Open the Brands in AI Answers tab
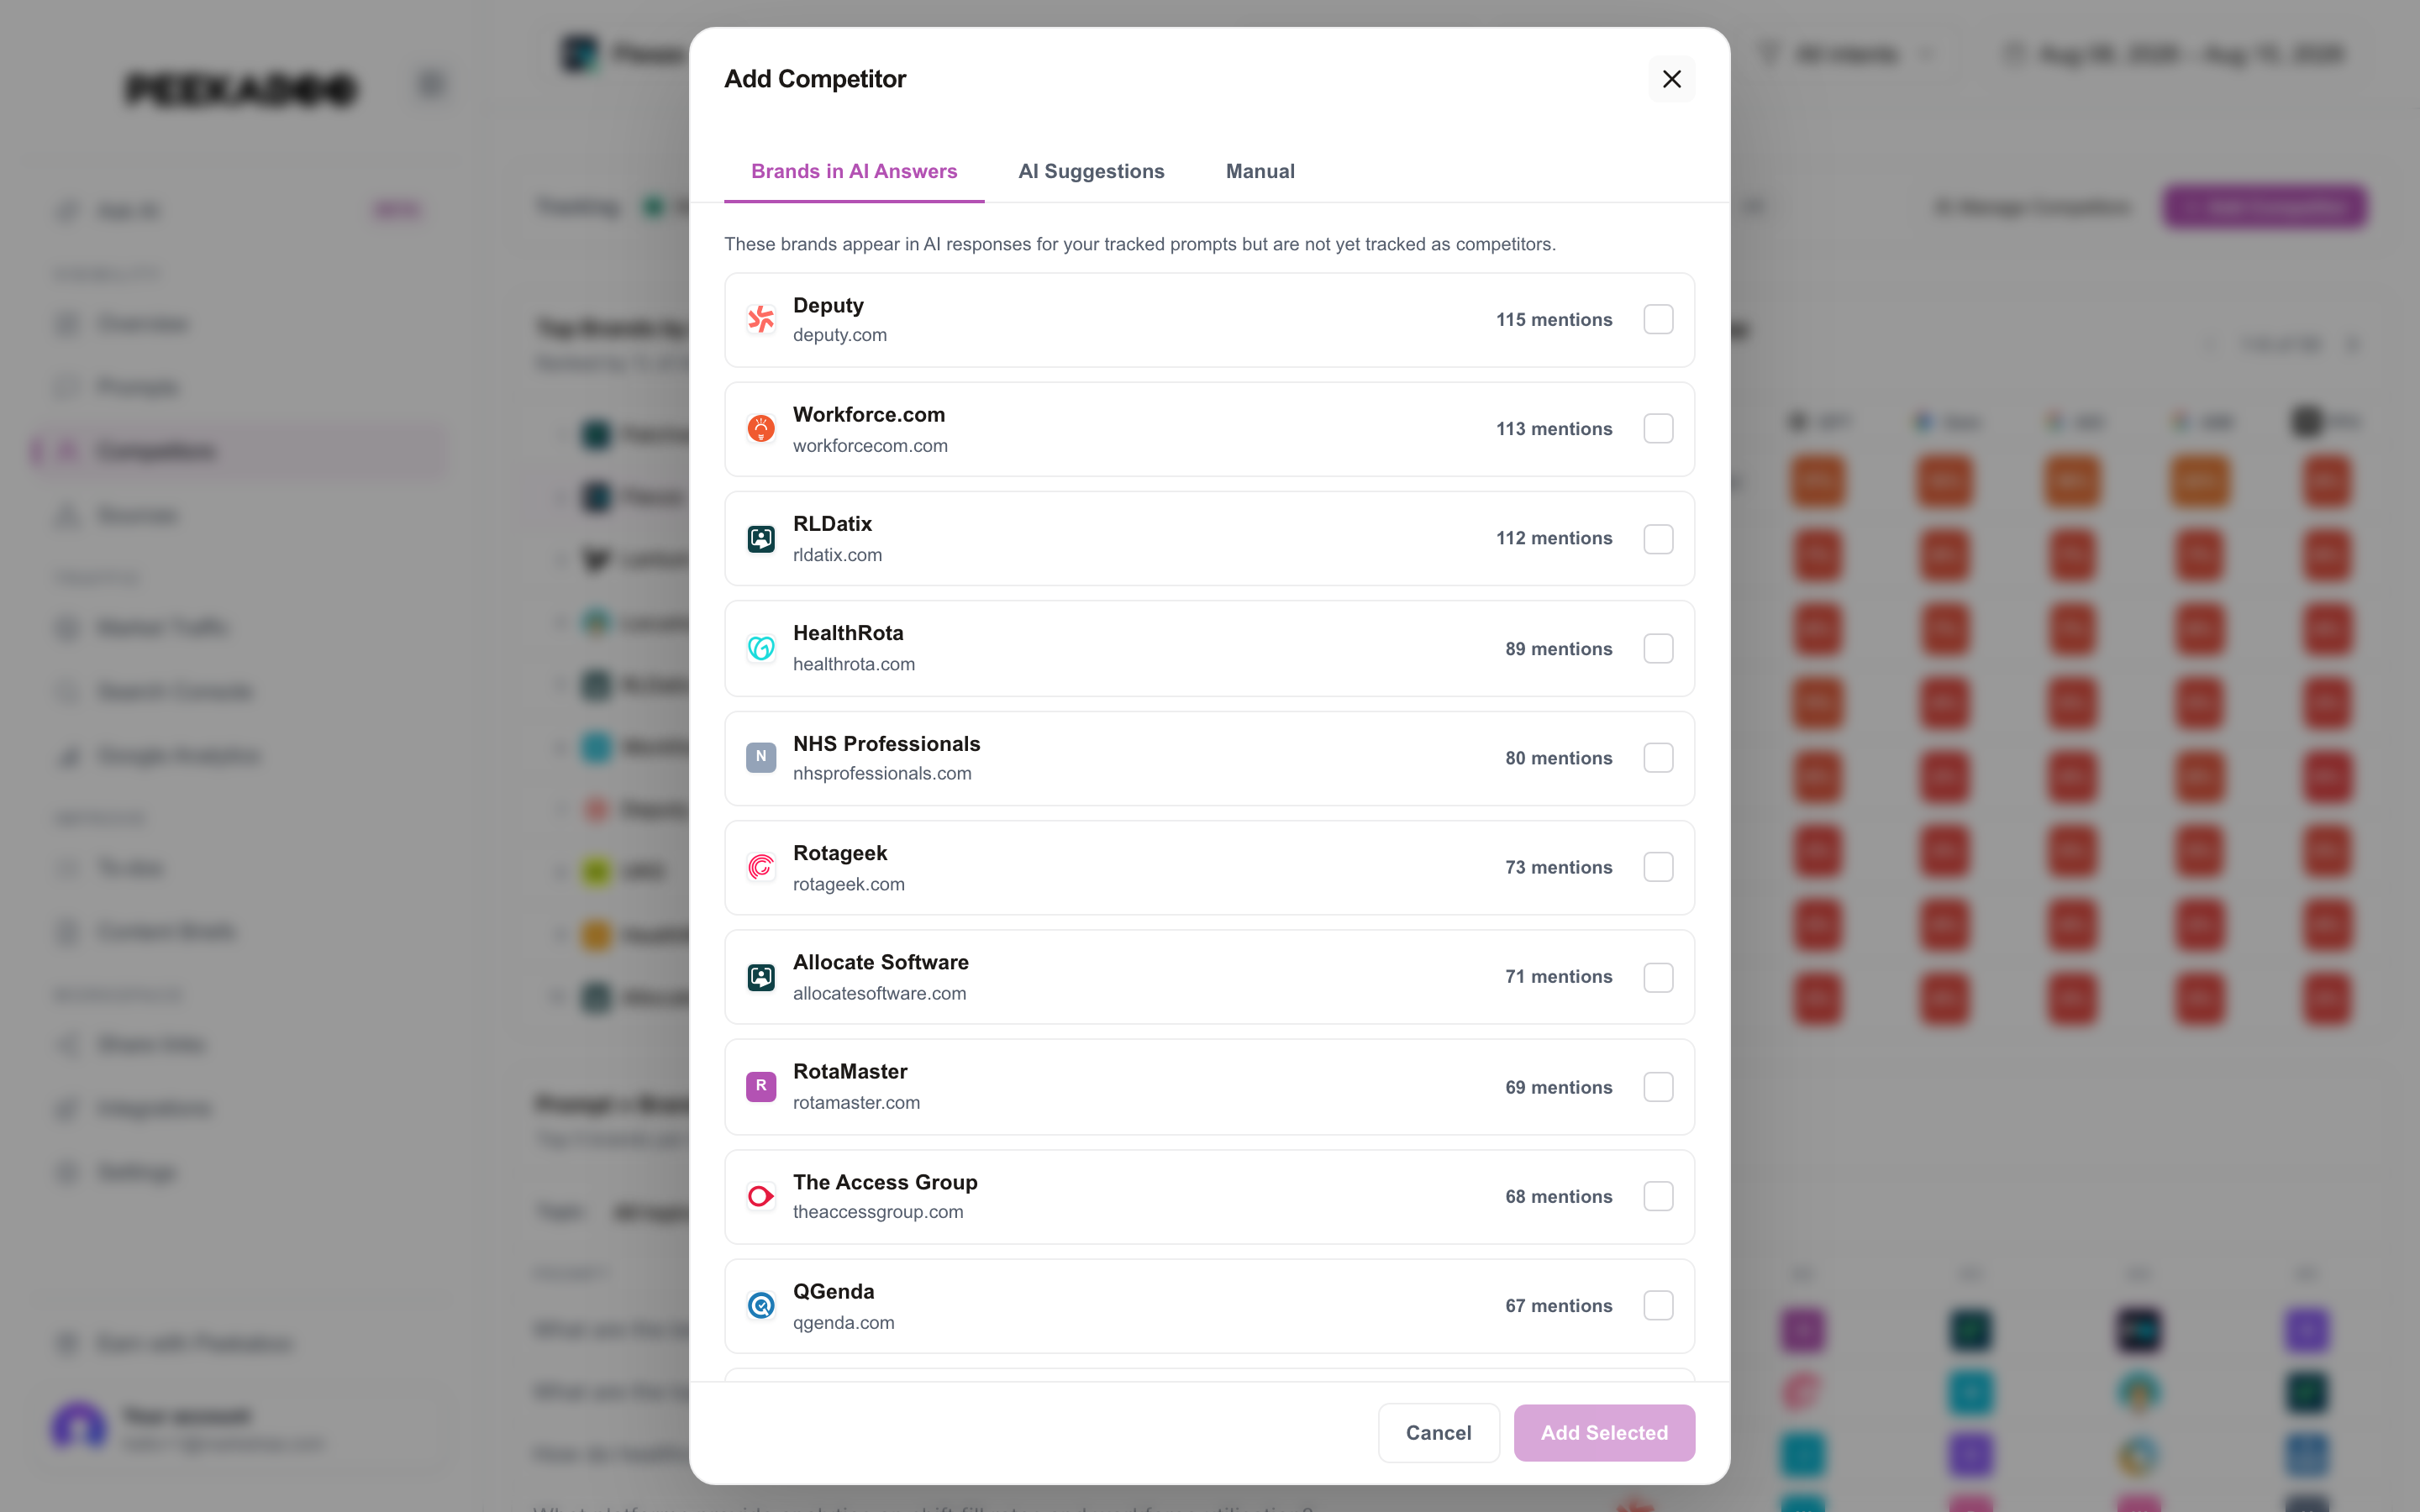Image resolution: width=2420 pixels, height=1512 pixels. [854, 171]
